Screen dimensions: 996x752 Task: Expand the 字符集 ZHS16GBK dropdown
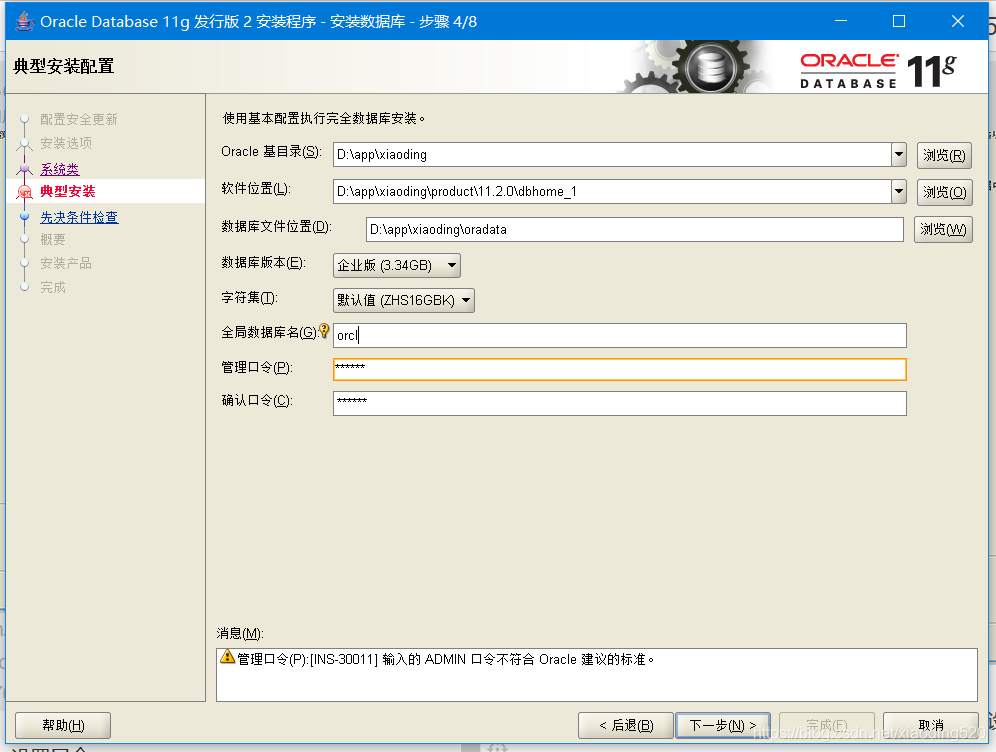click(x=404, y=300)
